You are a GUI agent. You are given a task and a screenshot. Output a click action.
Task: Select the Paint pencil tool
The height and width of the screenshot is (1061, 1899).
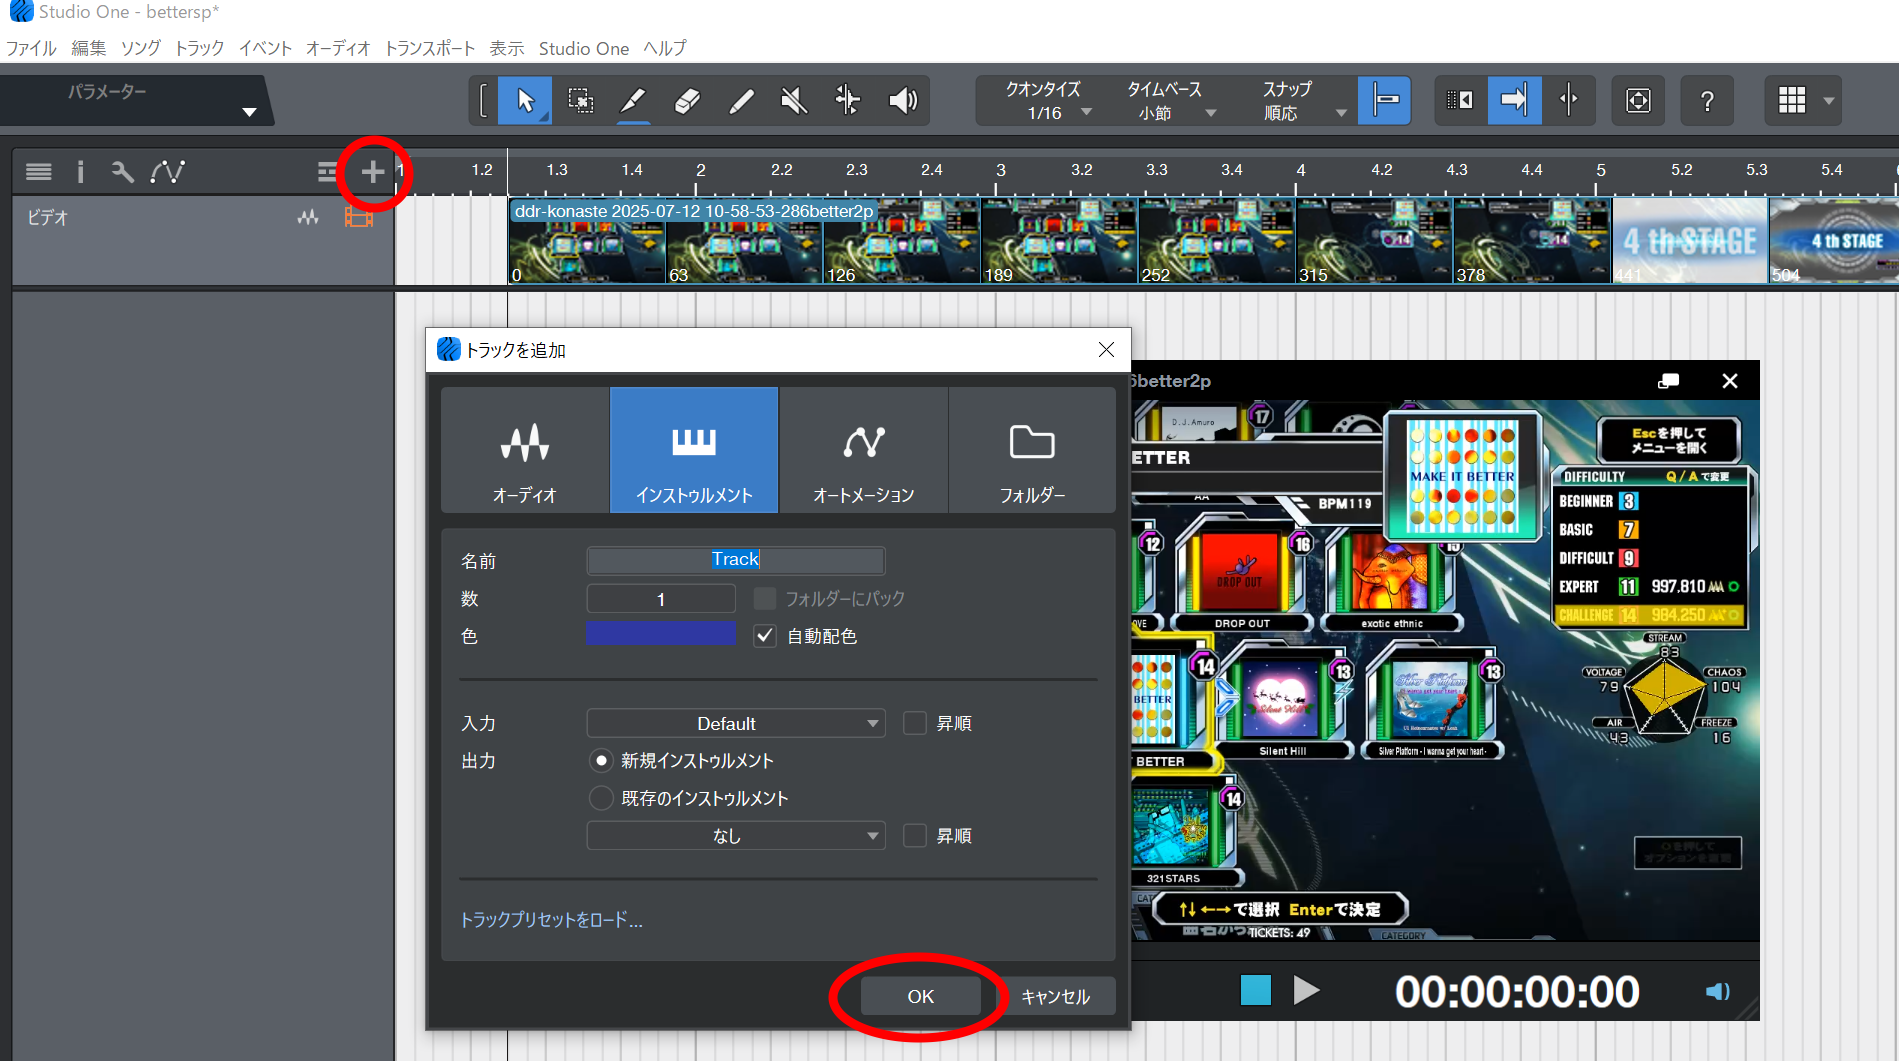pyautogui.click(x=741, y=100)
